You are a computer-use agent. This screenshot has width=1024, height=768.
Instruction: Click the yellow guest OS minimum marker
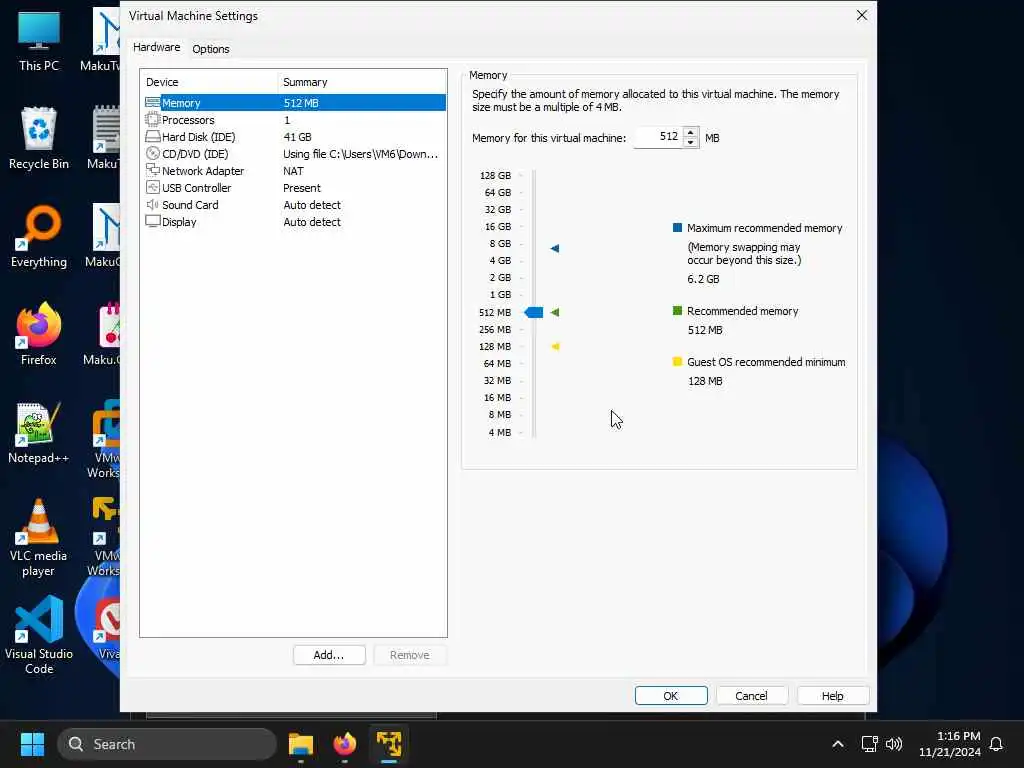tap(555, 346)
